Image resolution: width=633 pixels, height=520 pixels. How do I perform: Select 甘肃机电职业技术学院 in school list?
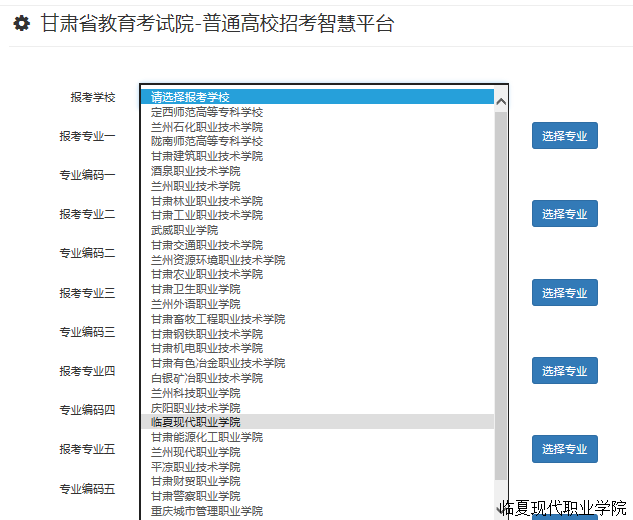coord(318,348)
